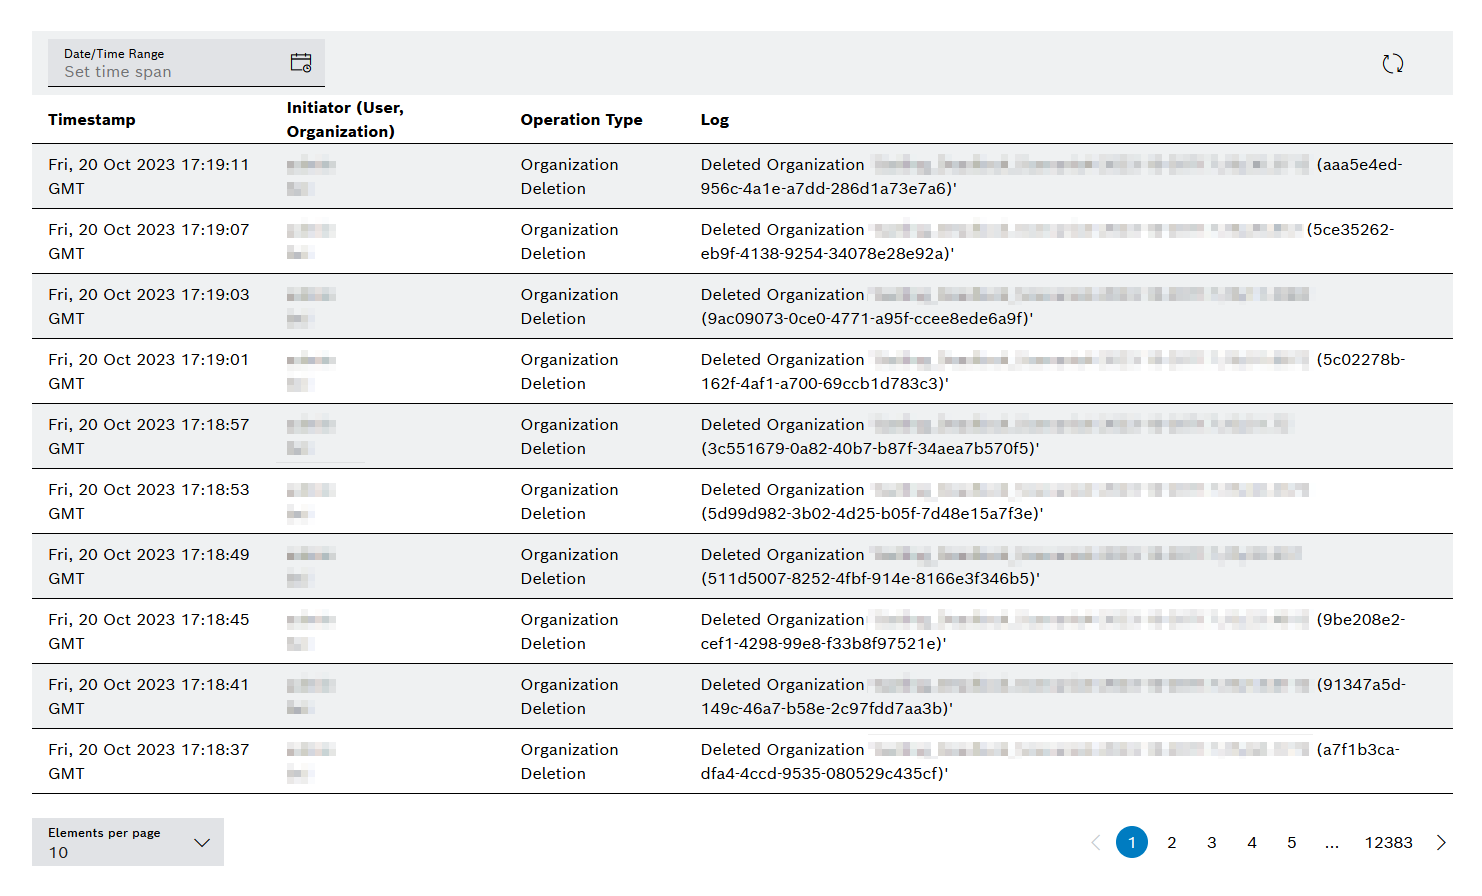Jump to last page 12383
This screenshot has width=1482, height=896.
click(x=1388, y=843)
